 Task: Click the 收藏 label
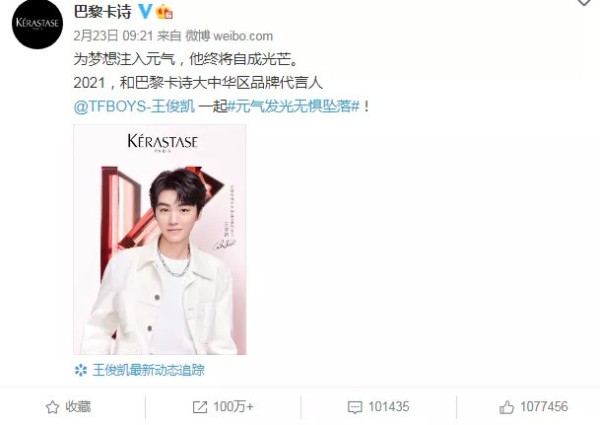pos(78,407)
